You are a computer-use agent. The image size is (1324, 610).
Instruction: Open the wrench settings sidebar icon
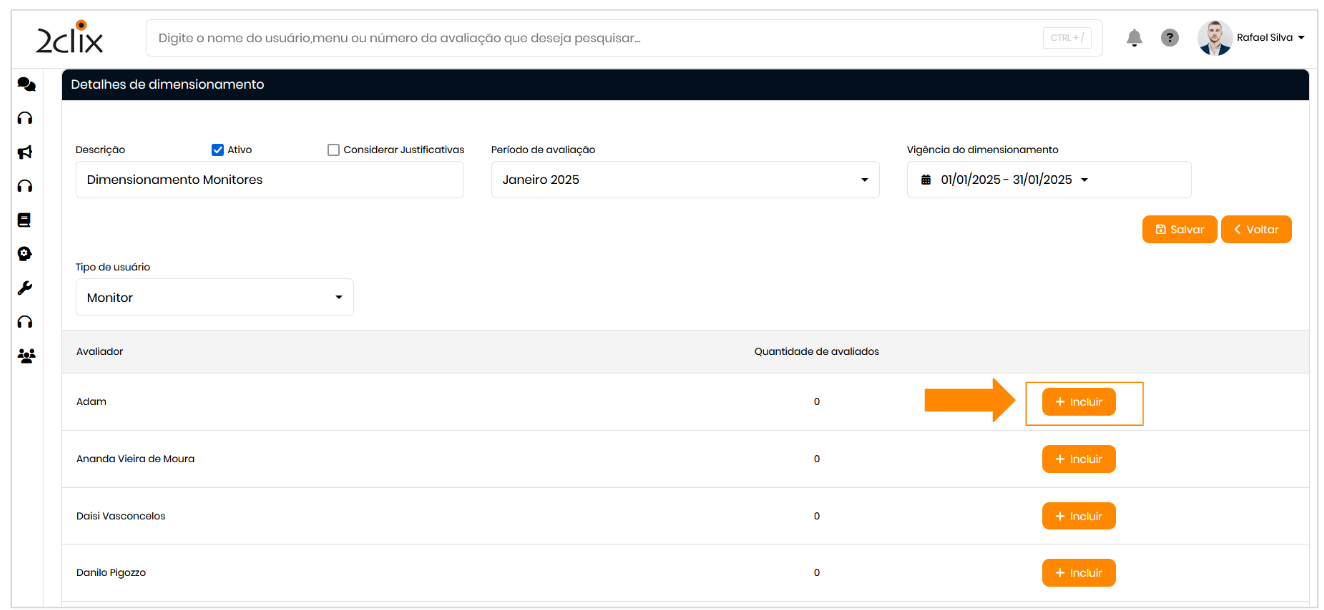click(x=26, y=288)
